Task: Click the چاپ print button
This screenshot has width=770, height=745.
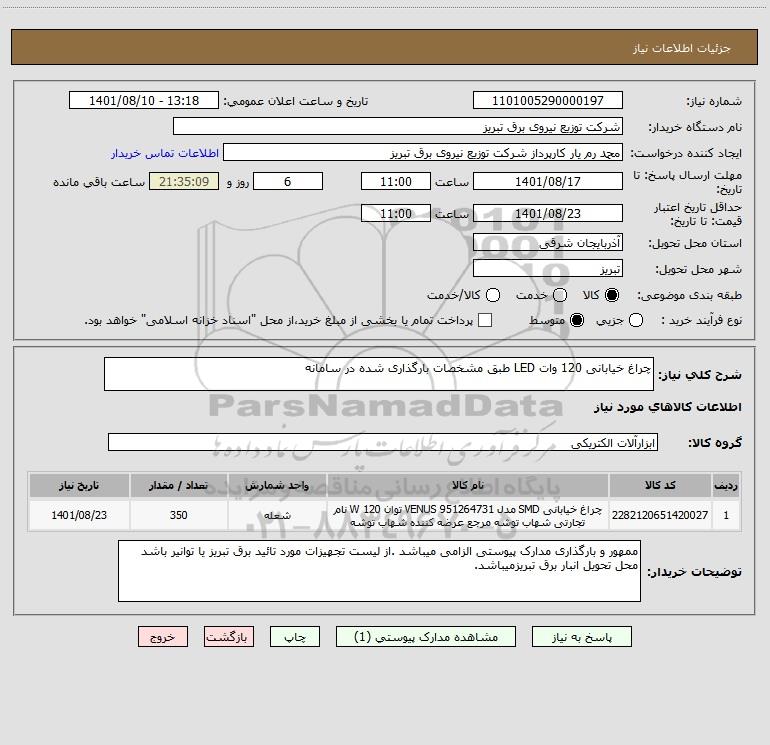Action: [295, 636]
